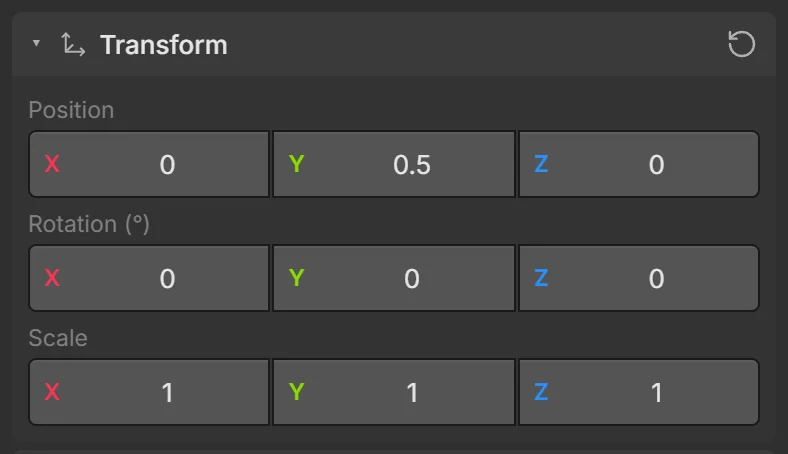This screenshot has height=454, width=788.
Task: Edit Scale Z value field
Action: [x=639, y=392]
